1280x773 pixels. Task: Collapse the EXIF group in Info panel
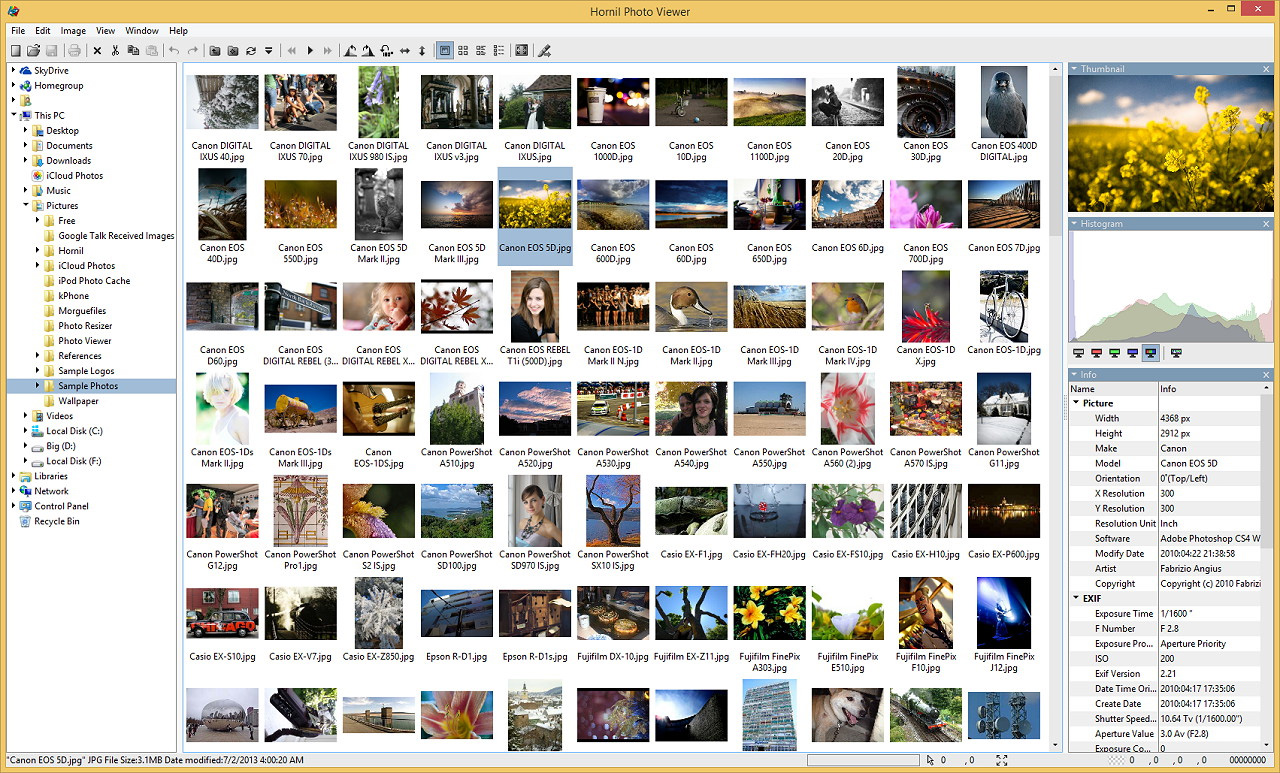[x=1077, y=599]
